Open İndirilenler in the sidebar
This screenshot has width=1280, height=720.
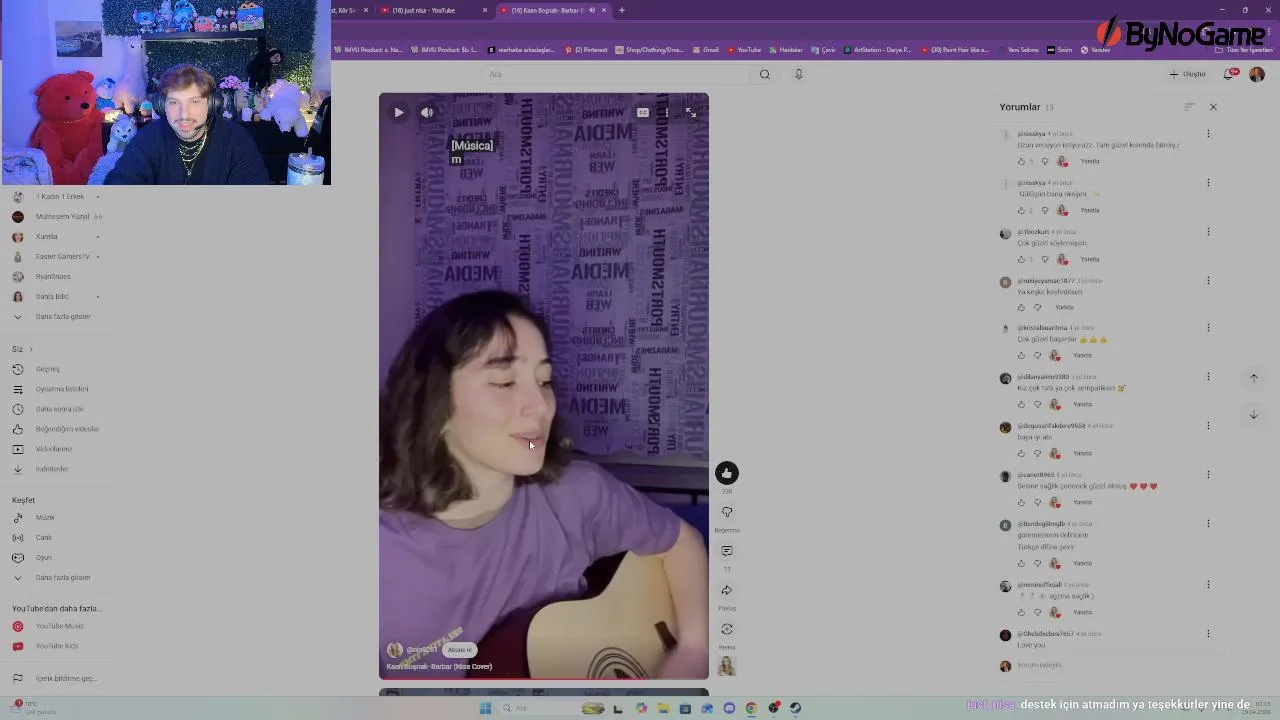[x=52, y=469]
